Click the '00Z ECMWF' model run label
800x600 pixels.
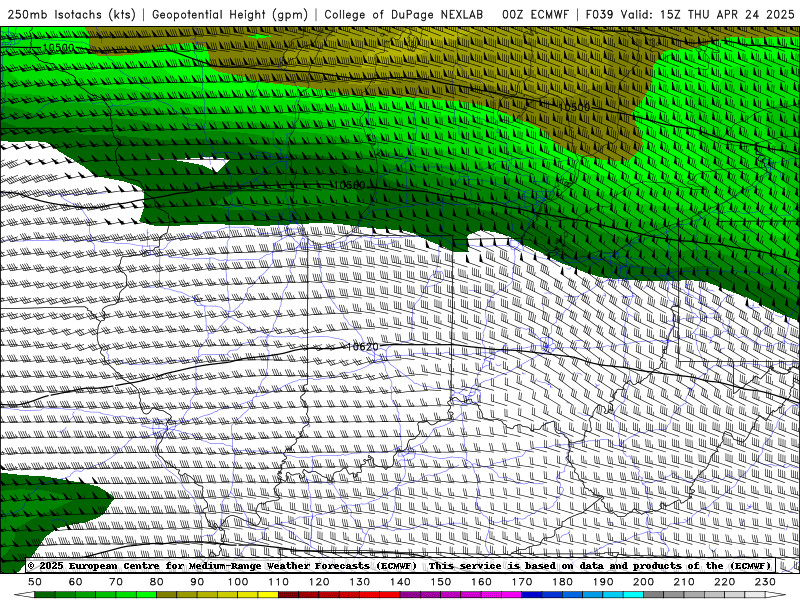tap(535, 14)
